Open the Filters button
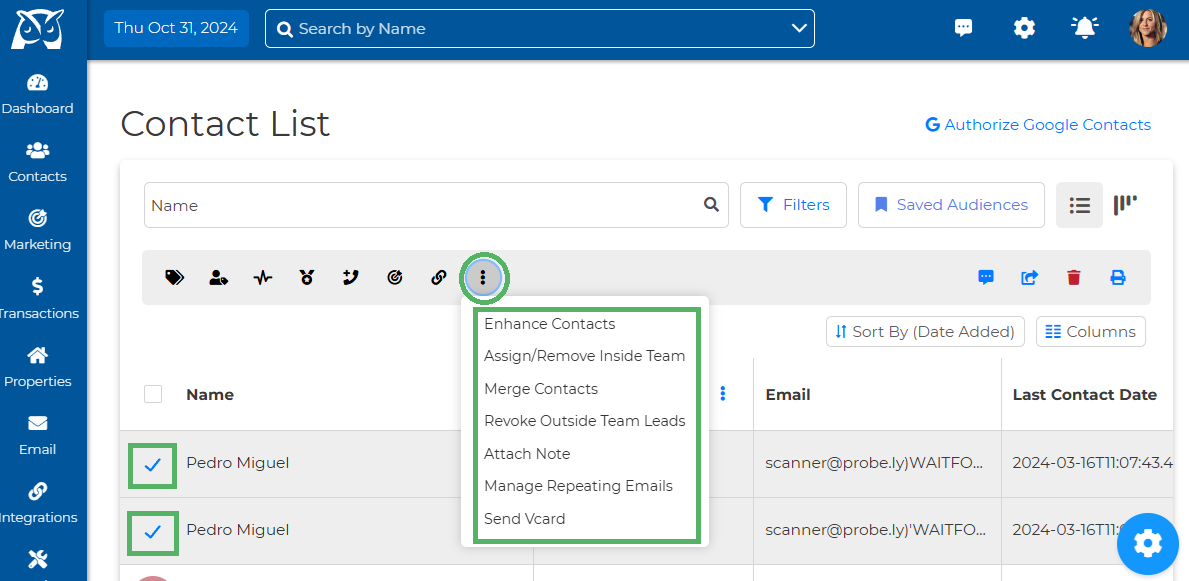The image size is (1189, 581). 793,205
